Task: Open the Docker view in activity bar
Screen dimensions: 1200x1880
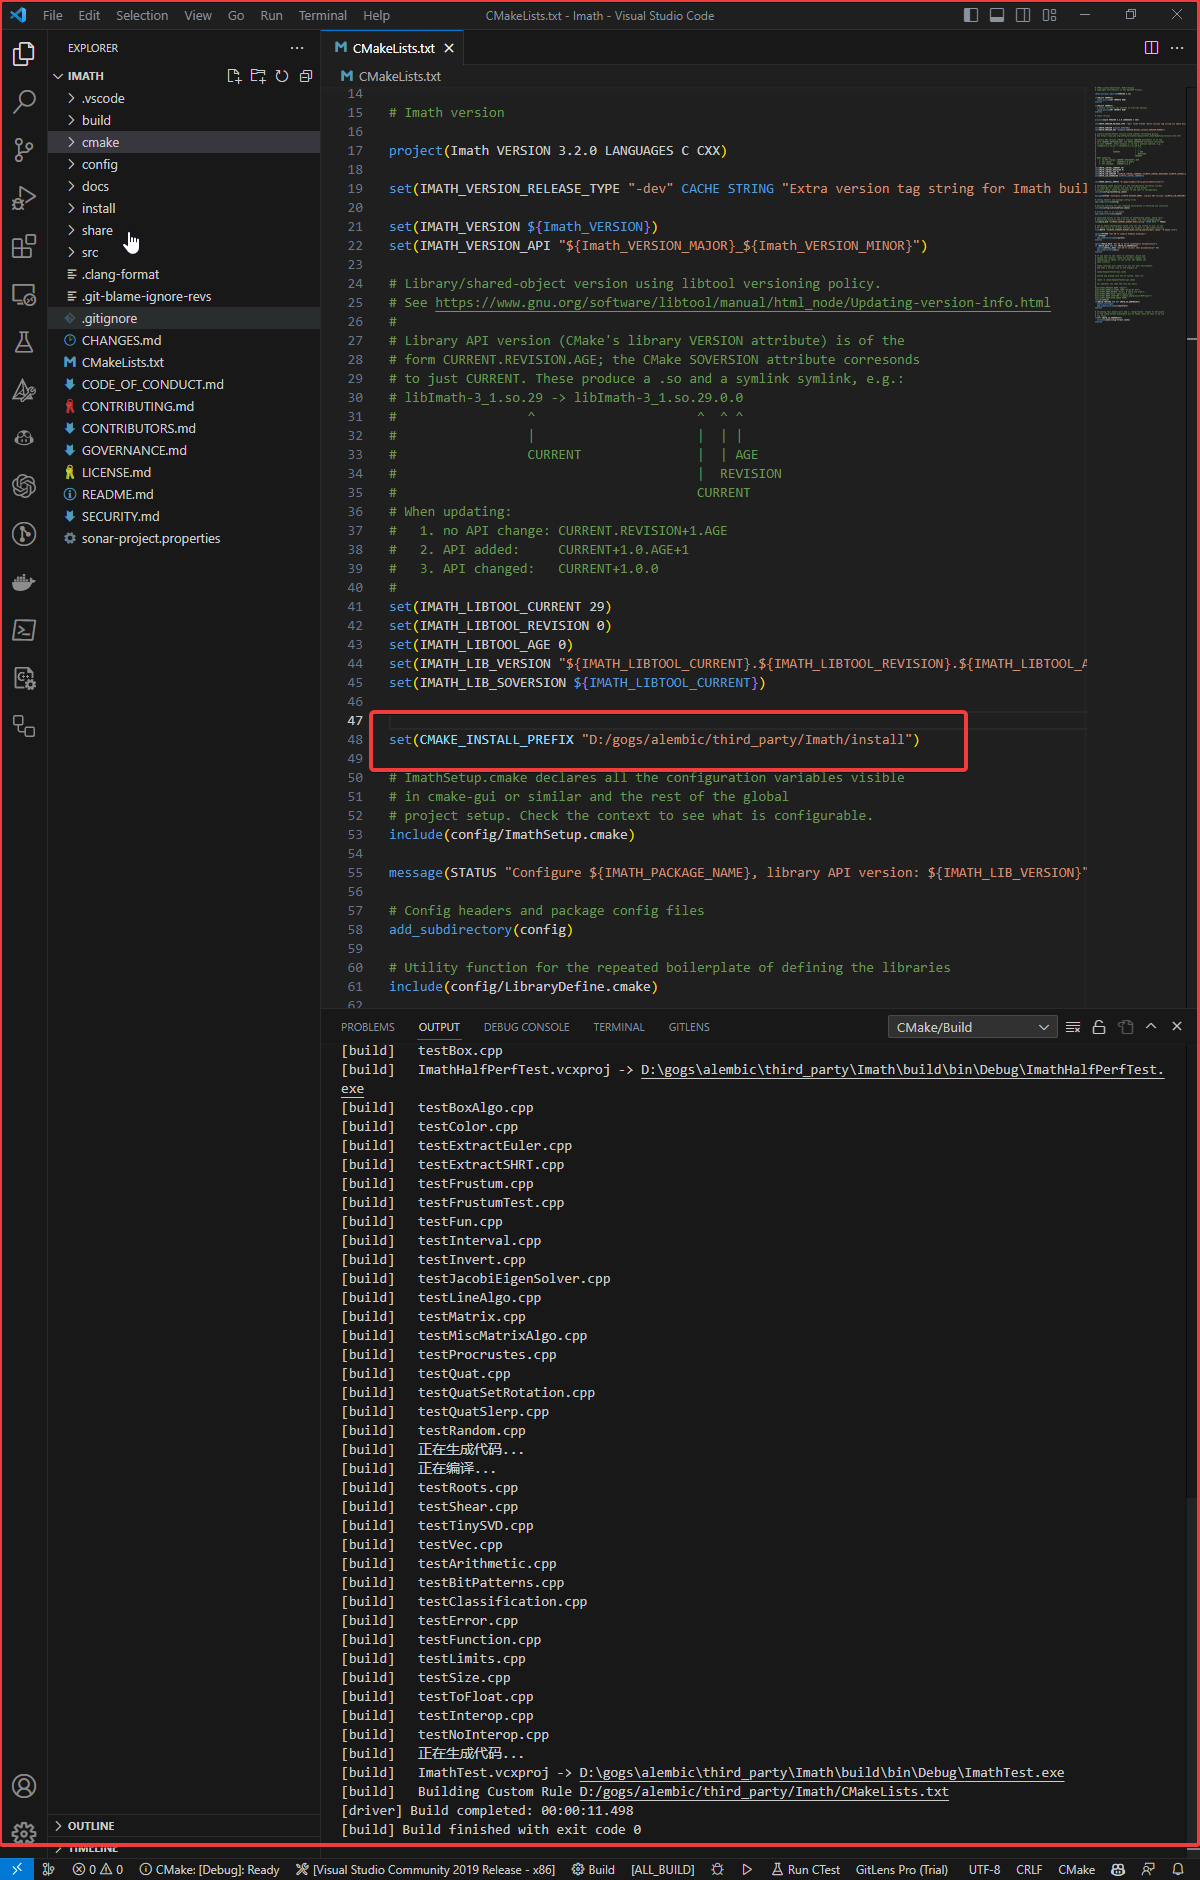Action: [24, 582]
